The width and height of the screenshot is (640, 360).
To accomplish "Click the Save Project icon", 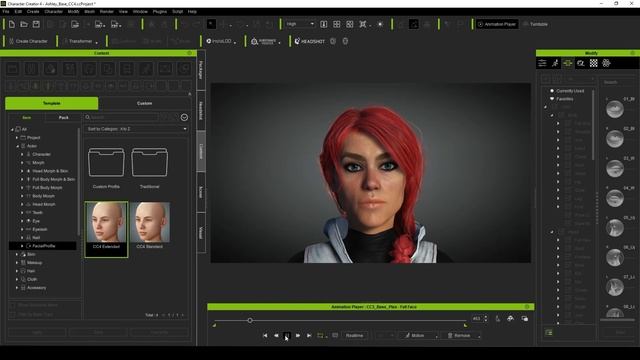I will [36, 24].
